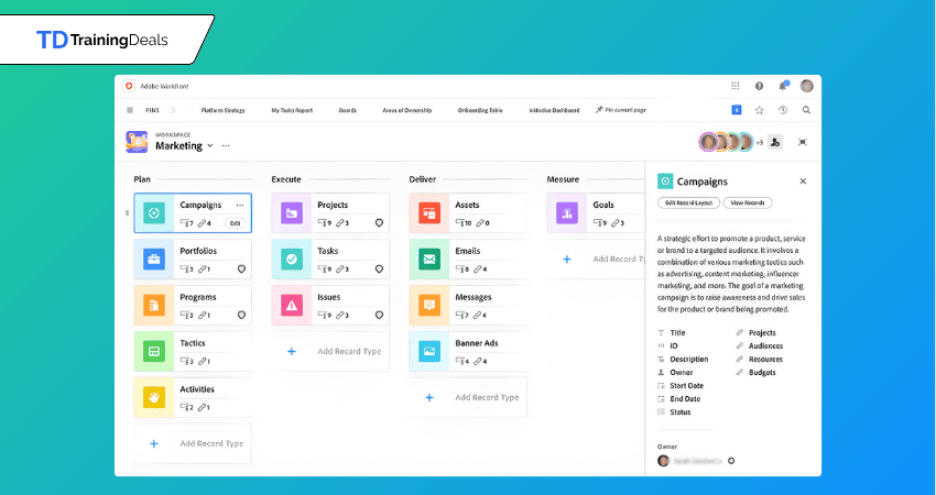
Task: Expand the pins chevron arrow
Action: pyautogui.click(x=172, y=110)
